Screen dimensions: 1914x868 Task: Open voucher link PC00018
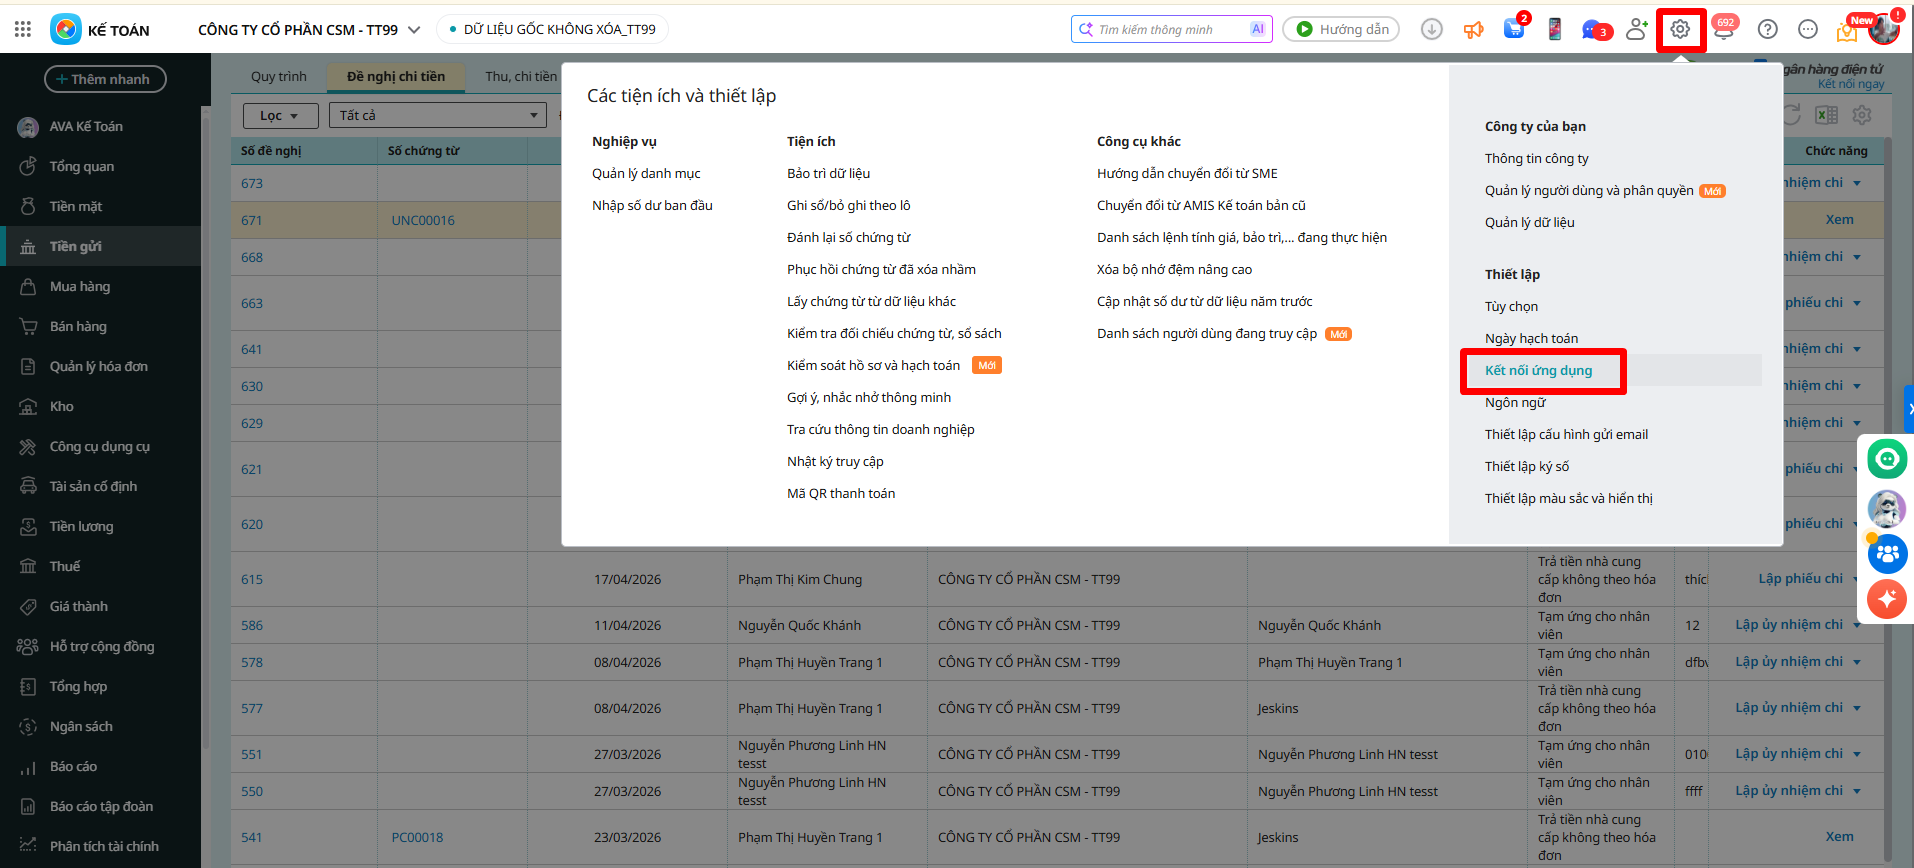pyautogui.click(x=417, y=838)
